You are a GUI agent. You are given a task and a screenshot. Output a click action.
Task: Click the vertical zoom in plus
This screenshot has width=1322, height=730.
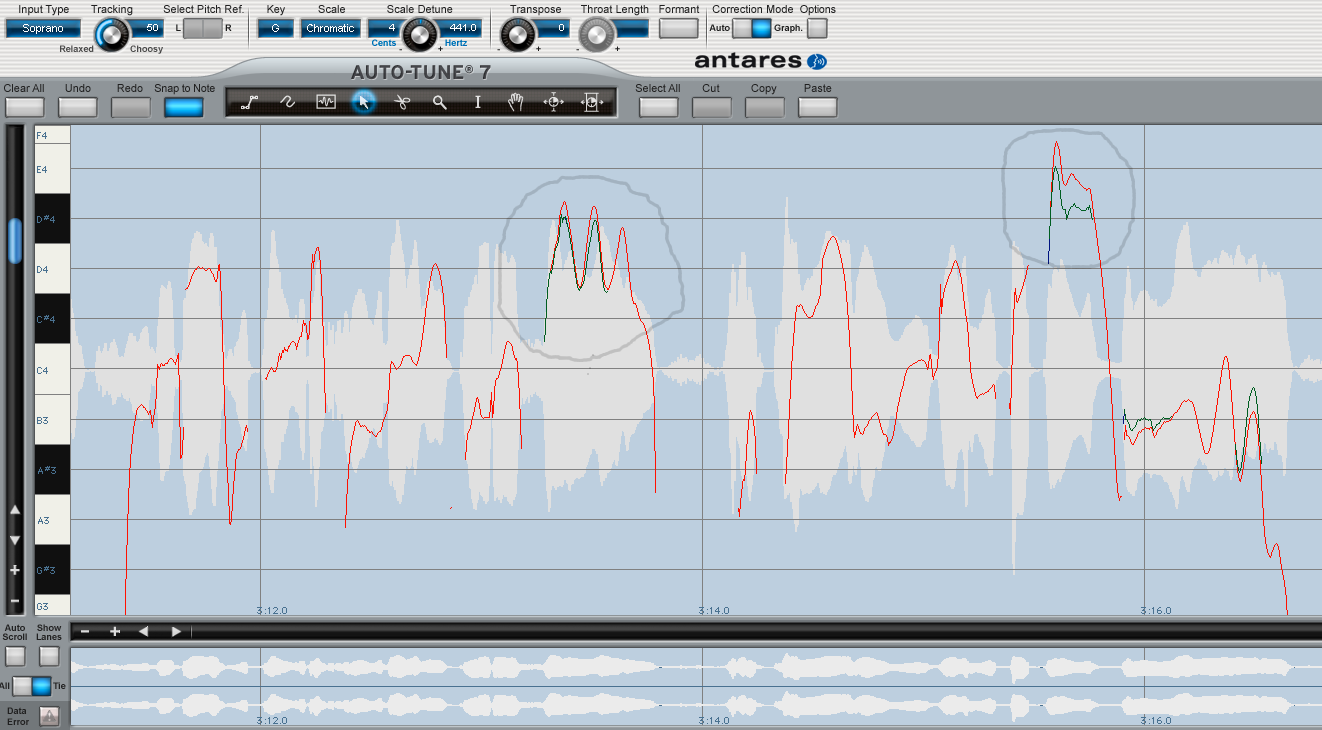(x=15, y=570)
